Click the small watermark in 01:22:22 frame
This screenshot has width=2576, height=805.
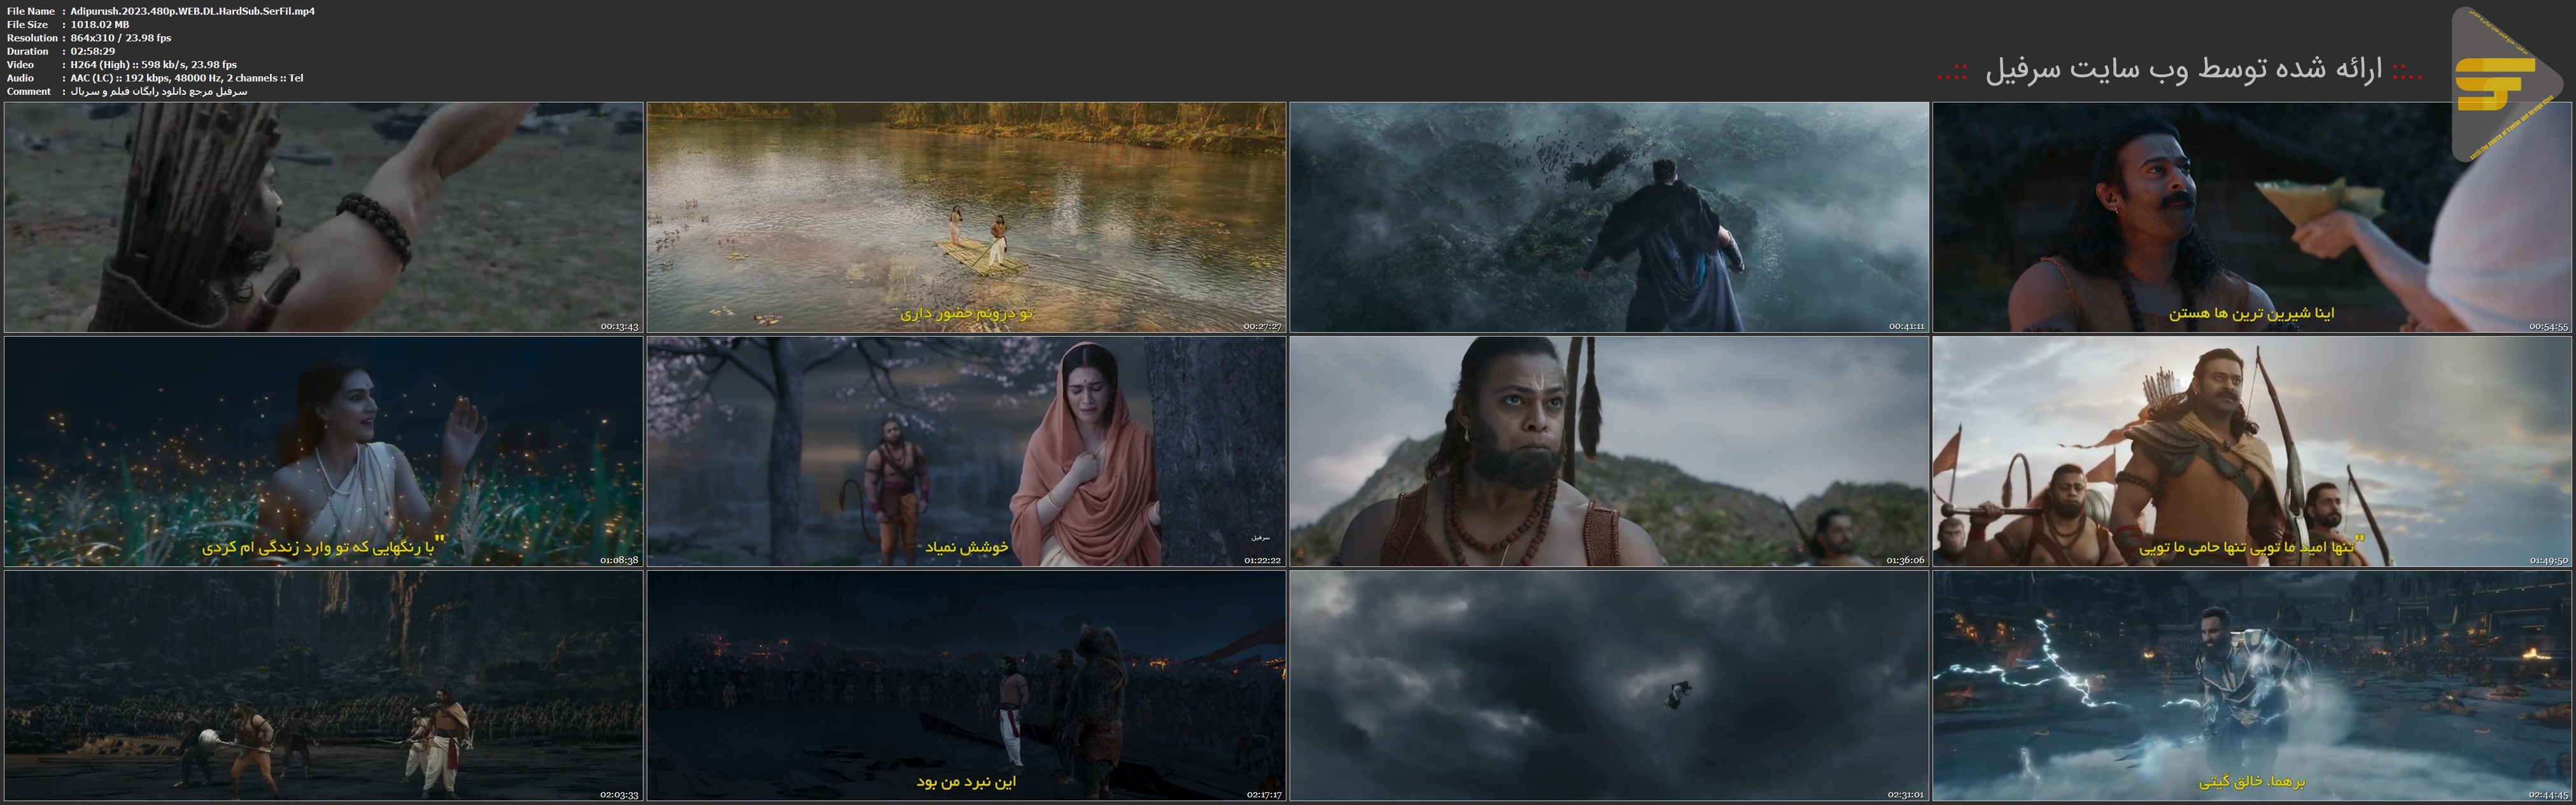pos(1260,538)
